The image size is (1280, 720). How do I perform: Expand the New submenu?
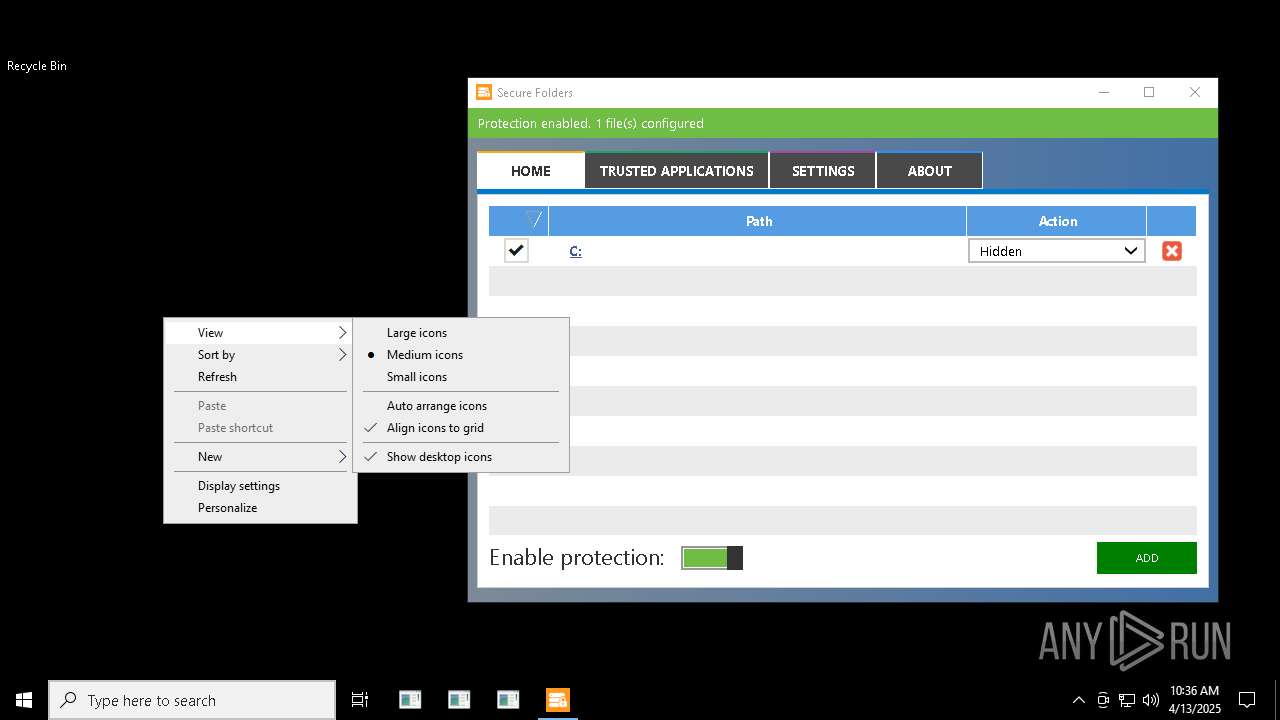(x=260, y=457)
